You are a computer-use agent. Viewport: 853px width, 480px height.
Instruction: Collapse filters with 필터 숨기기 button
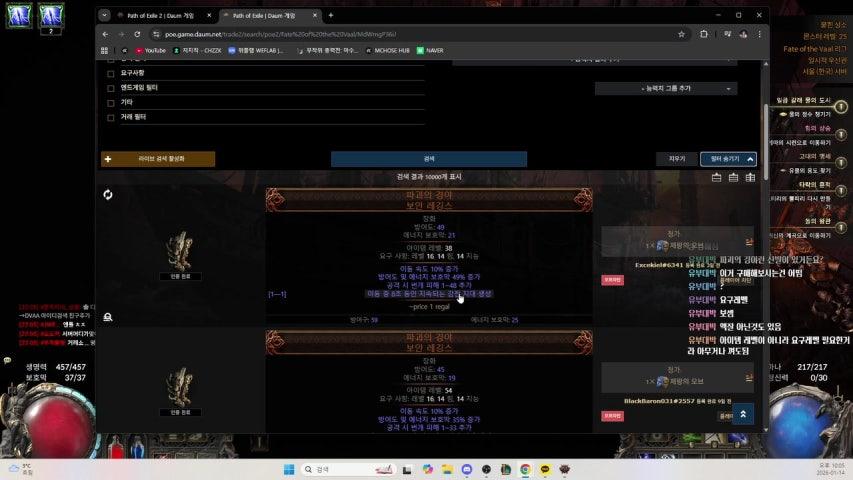[x=728, y=159]
